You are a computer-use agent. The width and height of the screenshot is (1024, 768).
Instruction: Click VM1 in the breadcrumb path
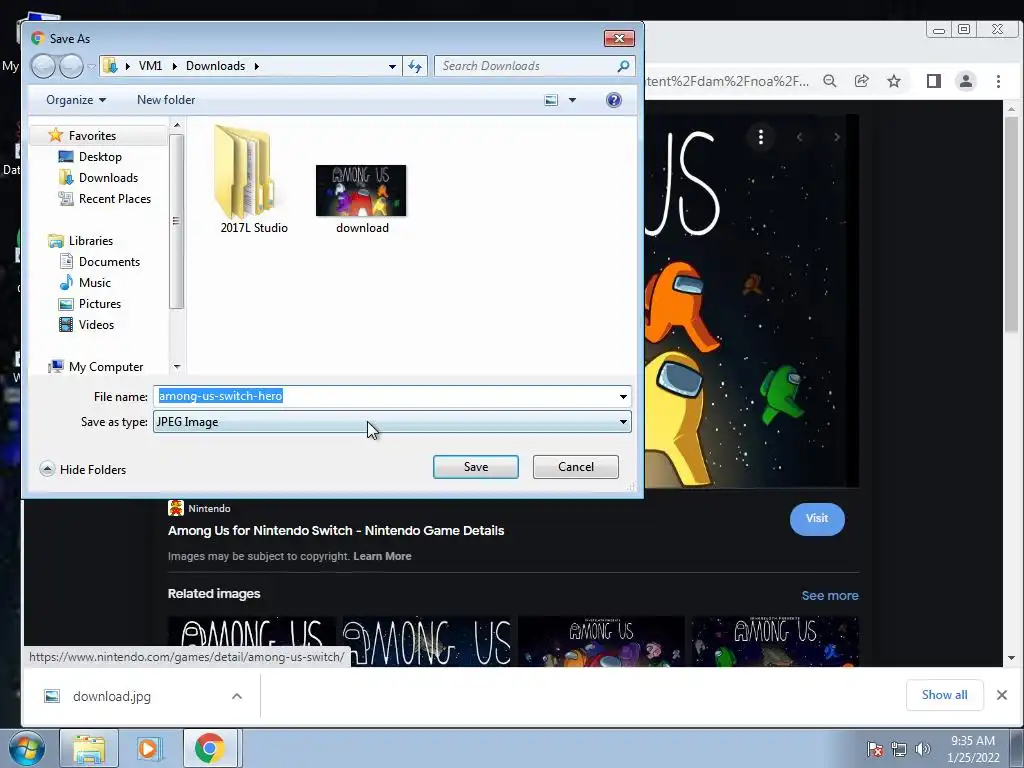point(150,66)
